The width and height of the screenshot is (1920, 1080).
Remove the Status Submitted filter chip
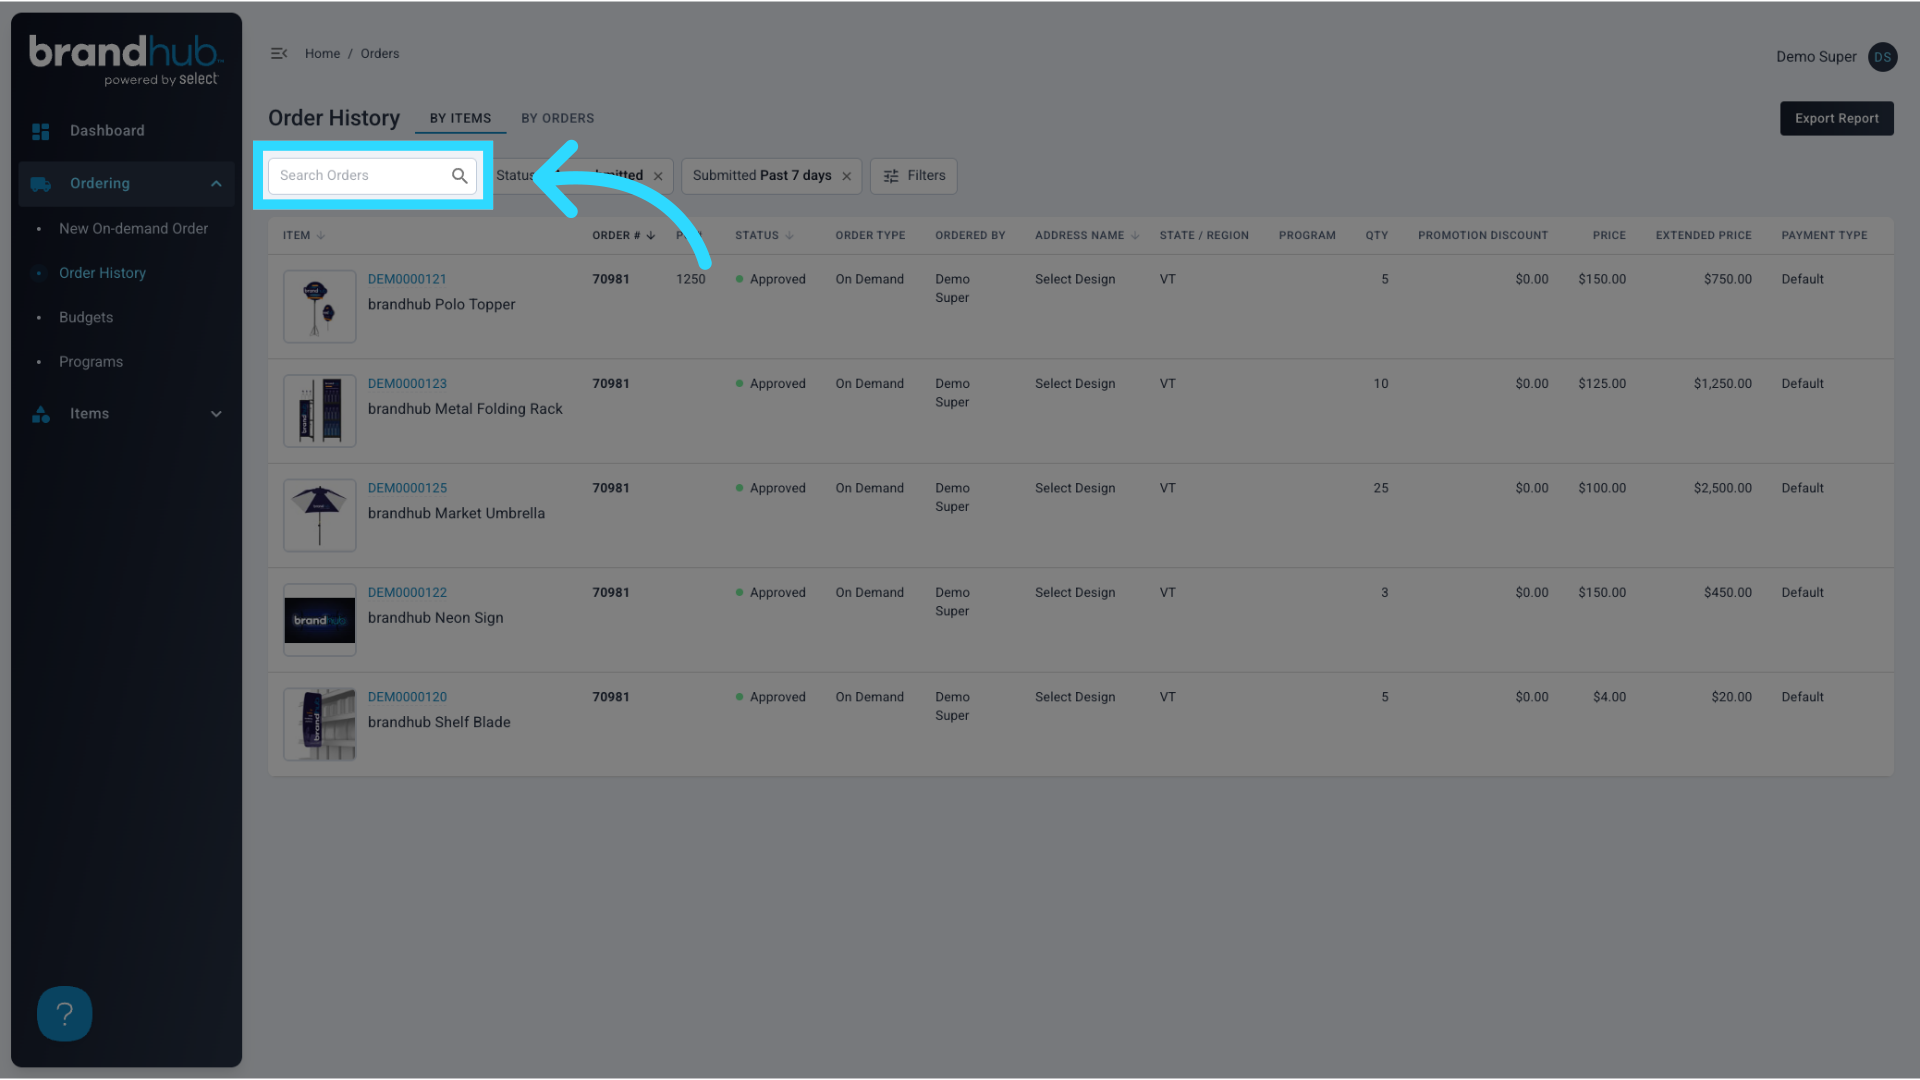point(658,175)
